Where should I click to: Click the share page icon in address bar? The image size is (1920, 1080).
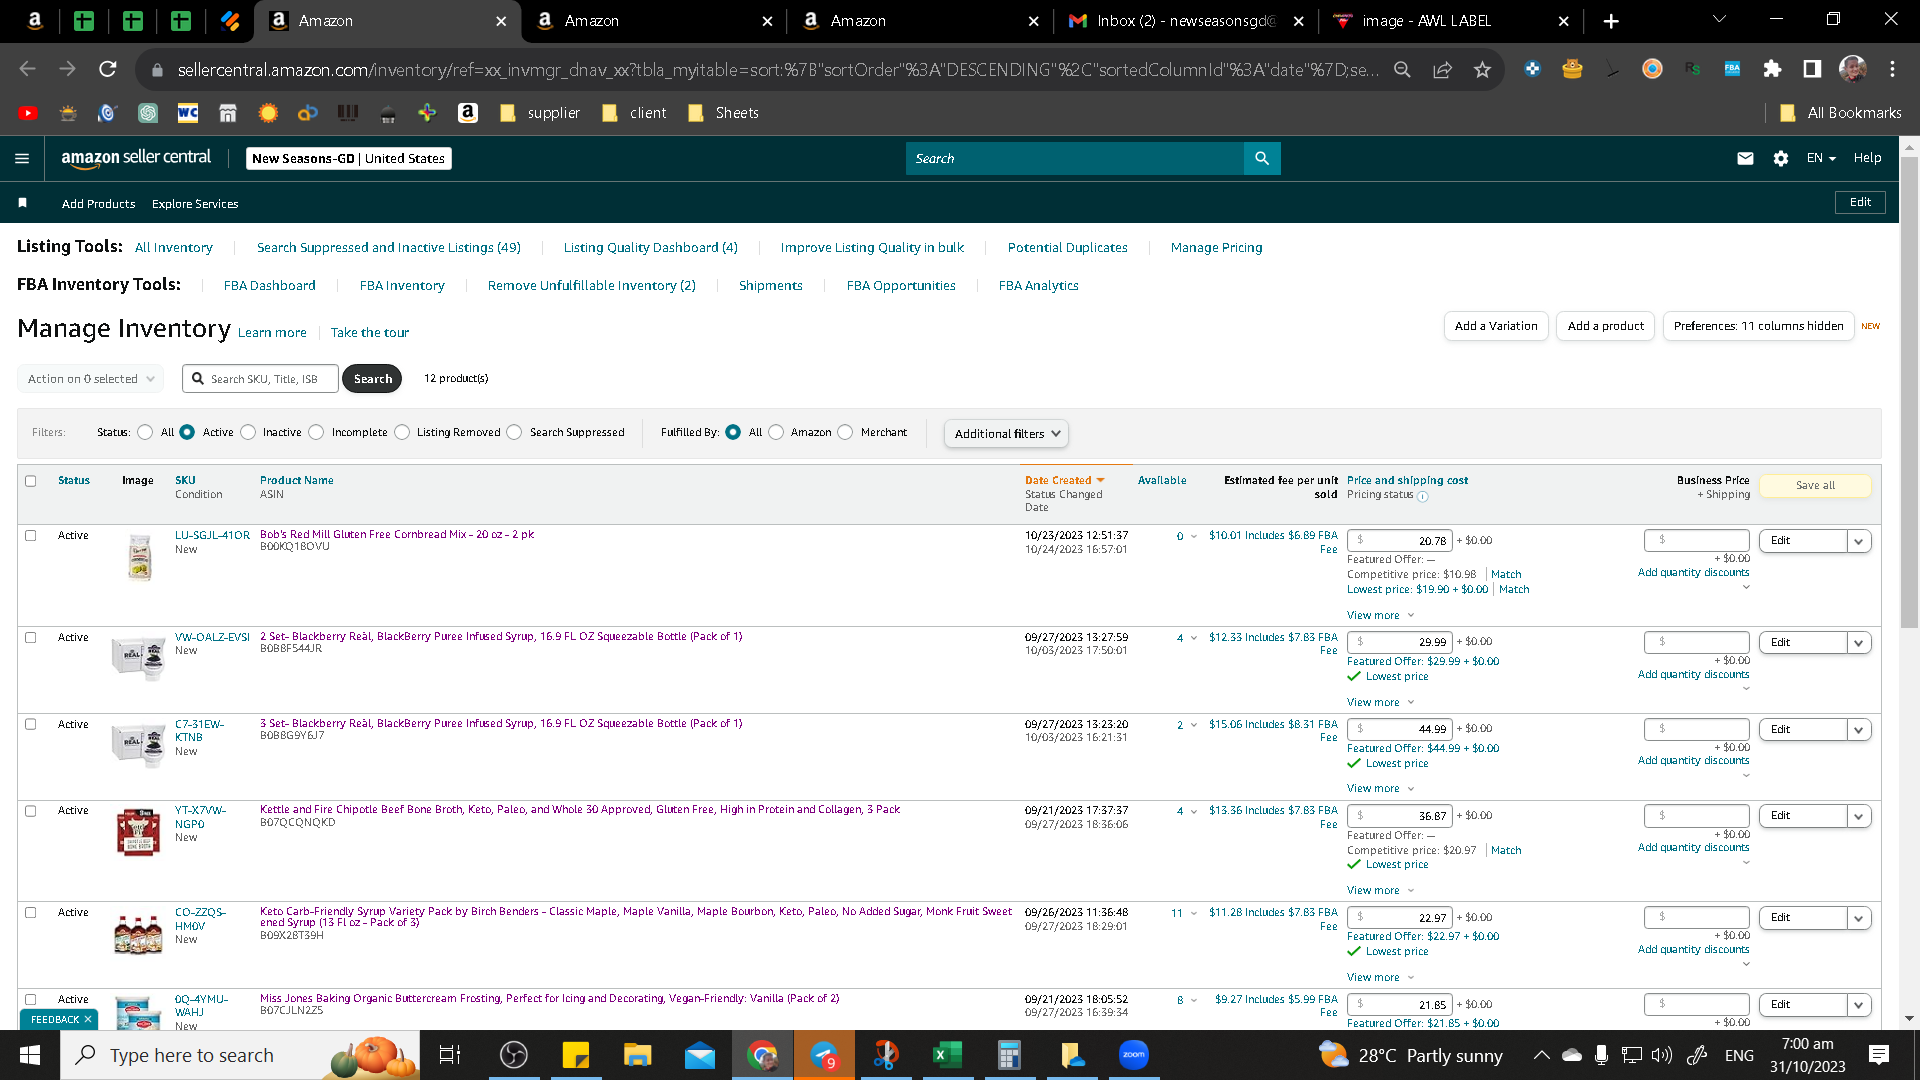click(x=1442, y=69)
